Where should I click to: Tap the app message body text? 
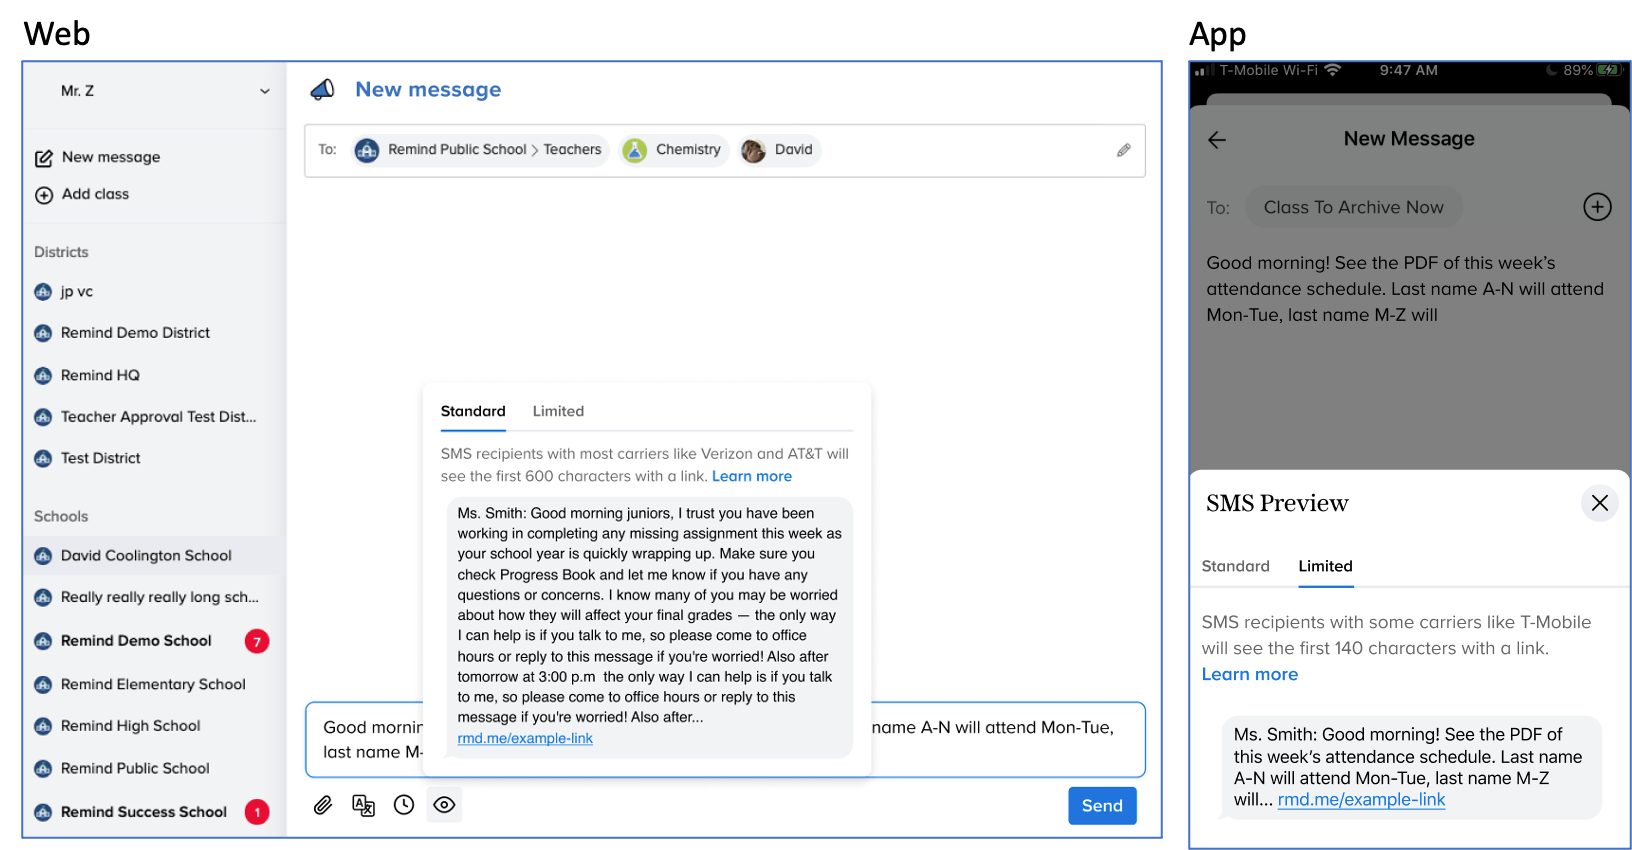pyautogui.click(x=1404, y=290)
